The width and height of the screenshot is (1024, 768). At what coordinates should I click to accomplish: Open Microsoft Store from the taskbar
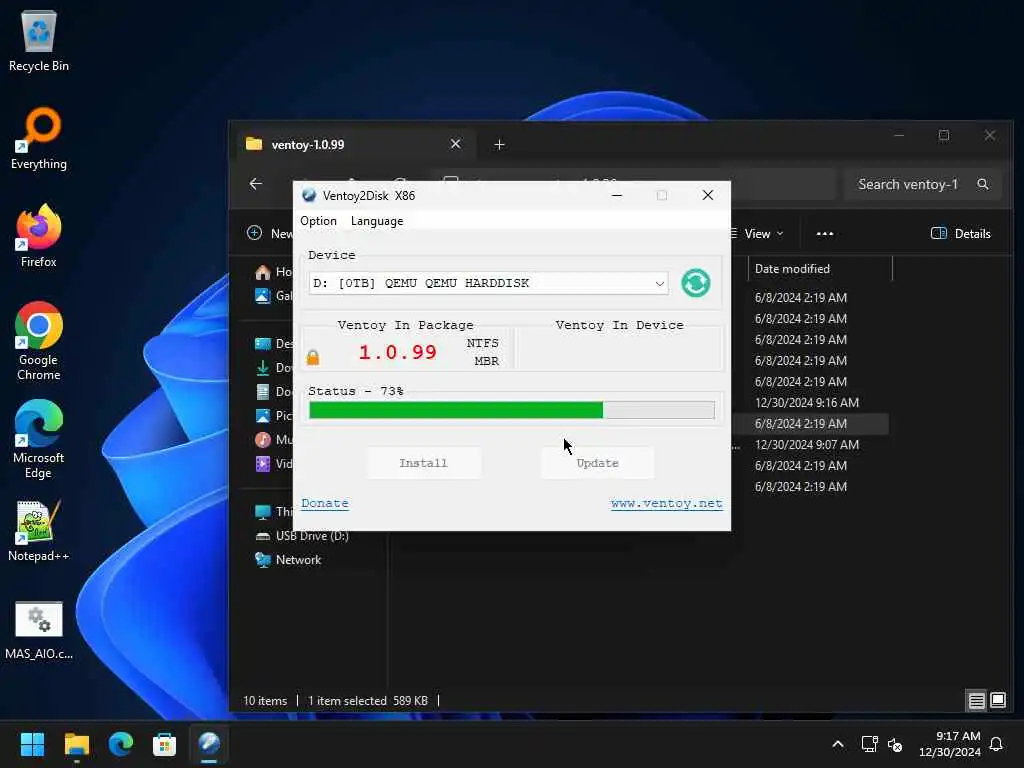pyautogui.click(x=165, y=744)
